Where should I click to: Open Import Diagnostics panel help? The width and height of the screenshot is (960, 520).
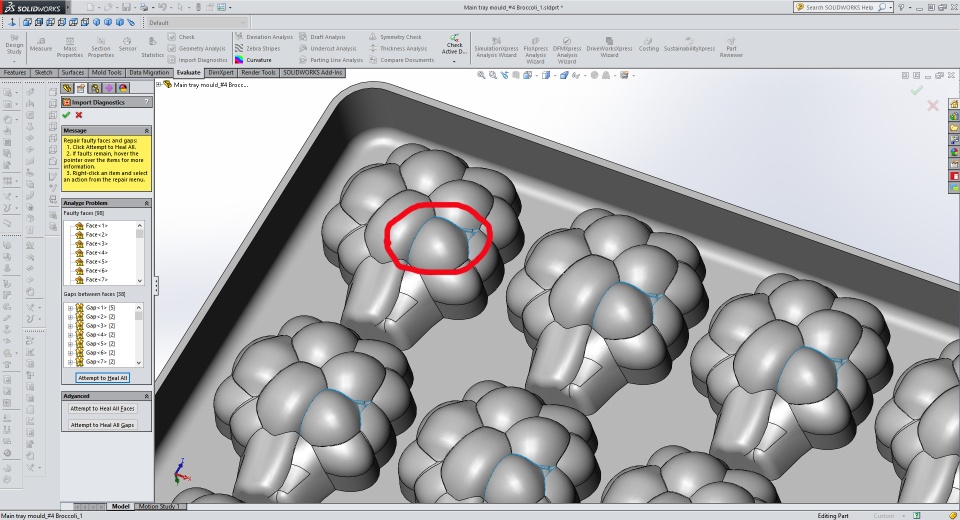coord(146,102)
